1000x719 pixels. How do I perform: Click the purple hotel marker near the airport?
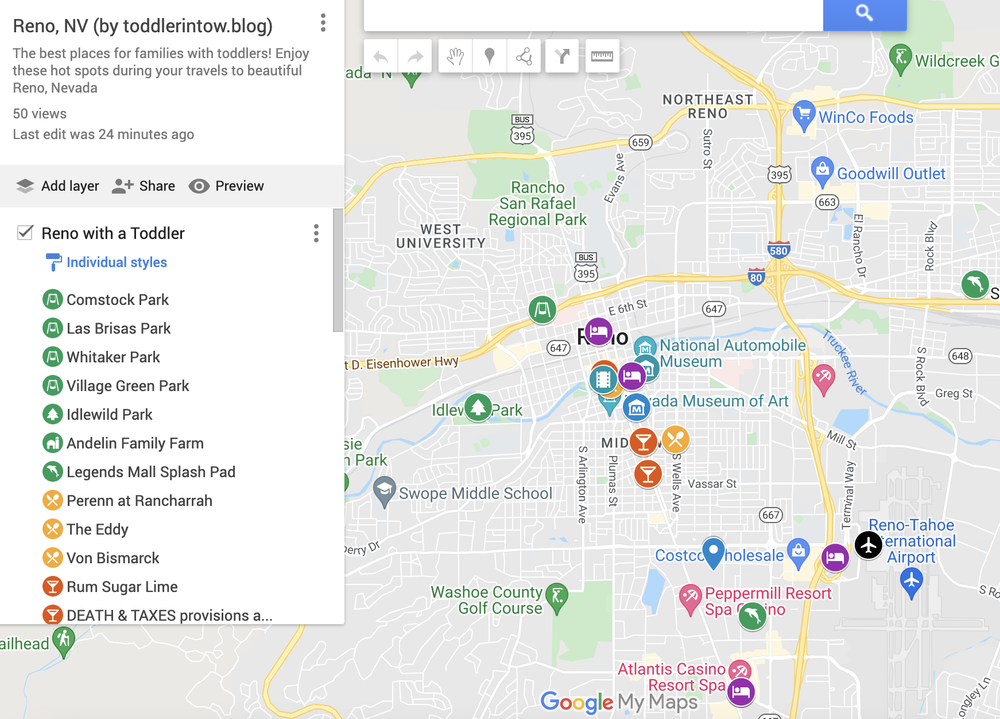coord(835,558)
